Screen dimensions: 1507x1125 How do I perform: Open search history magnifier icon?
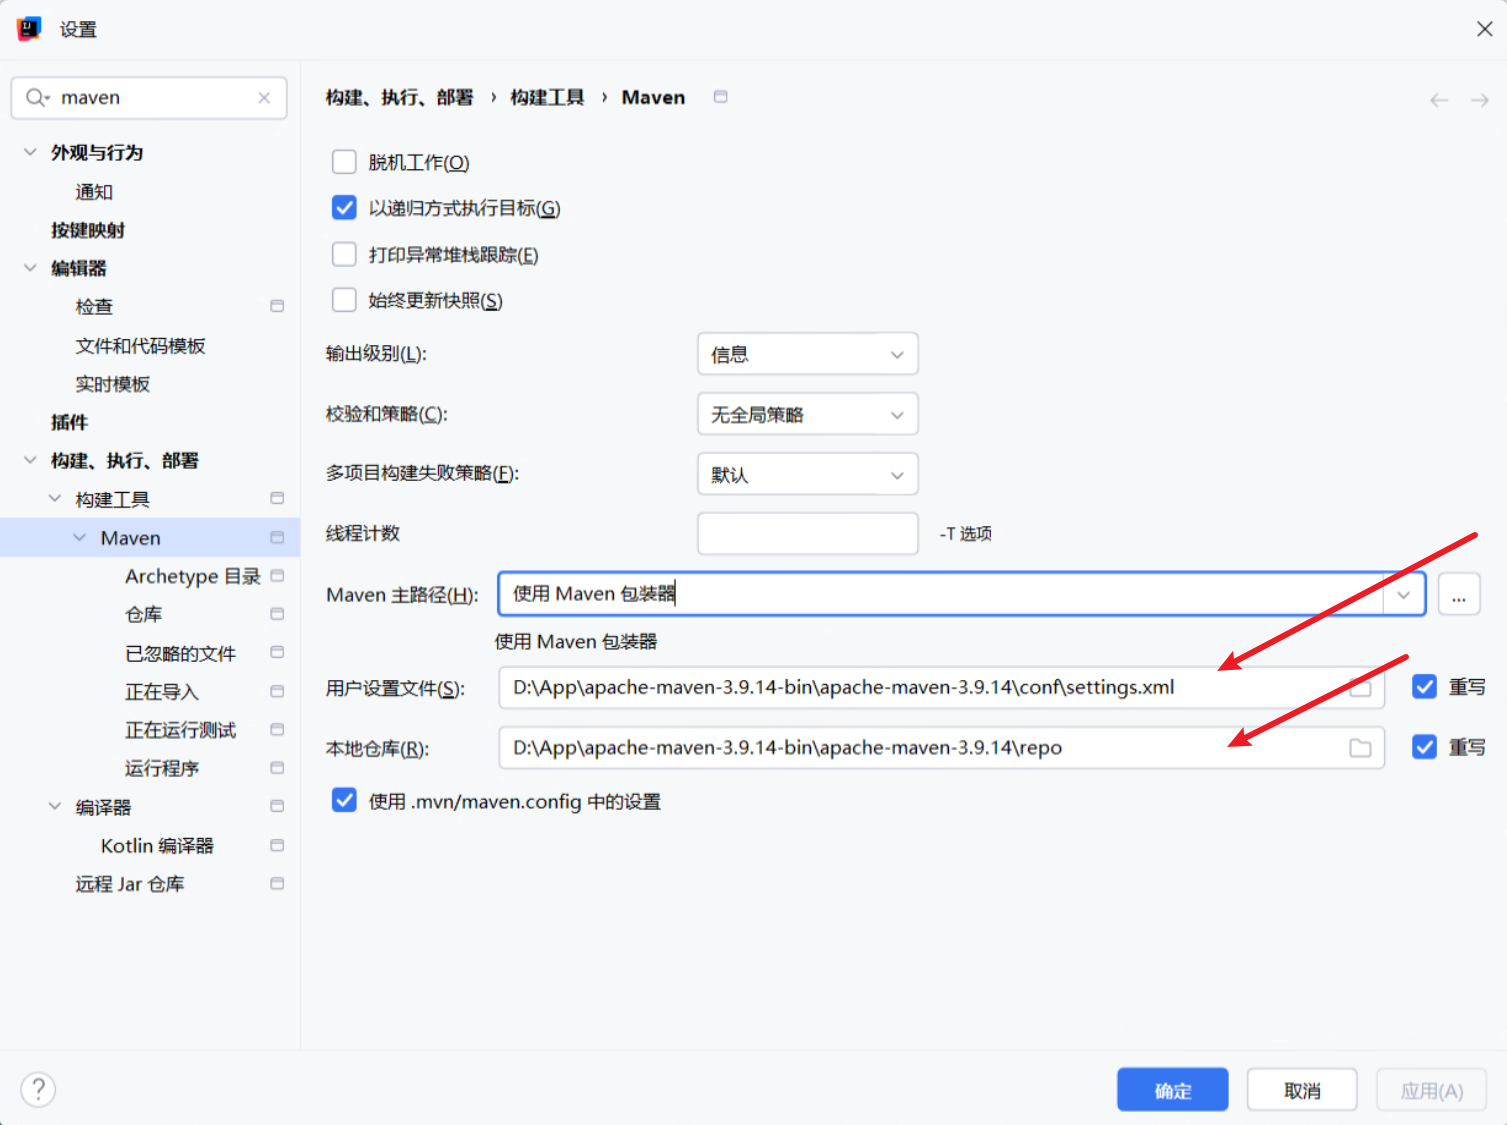(x=37, y=98)
